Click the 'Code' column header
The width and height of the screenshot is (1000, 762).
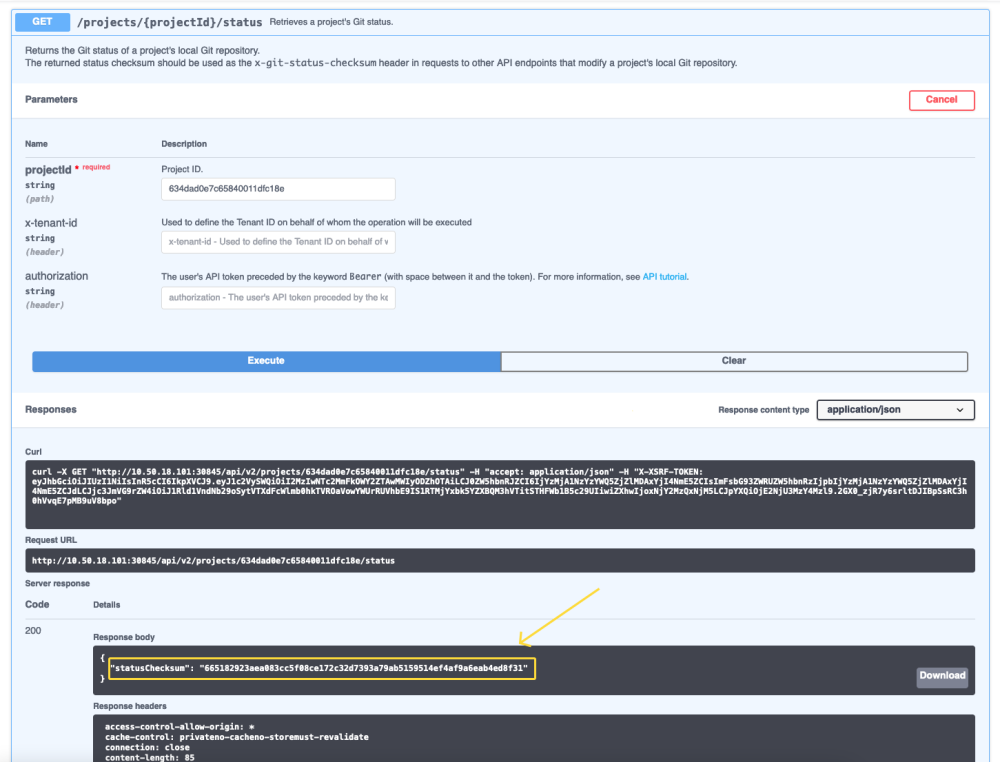coord(37,604)
